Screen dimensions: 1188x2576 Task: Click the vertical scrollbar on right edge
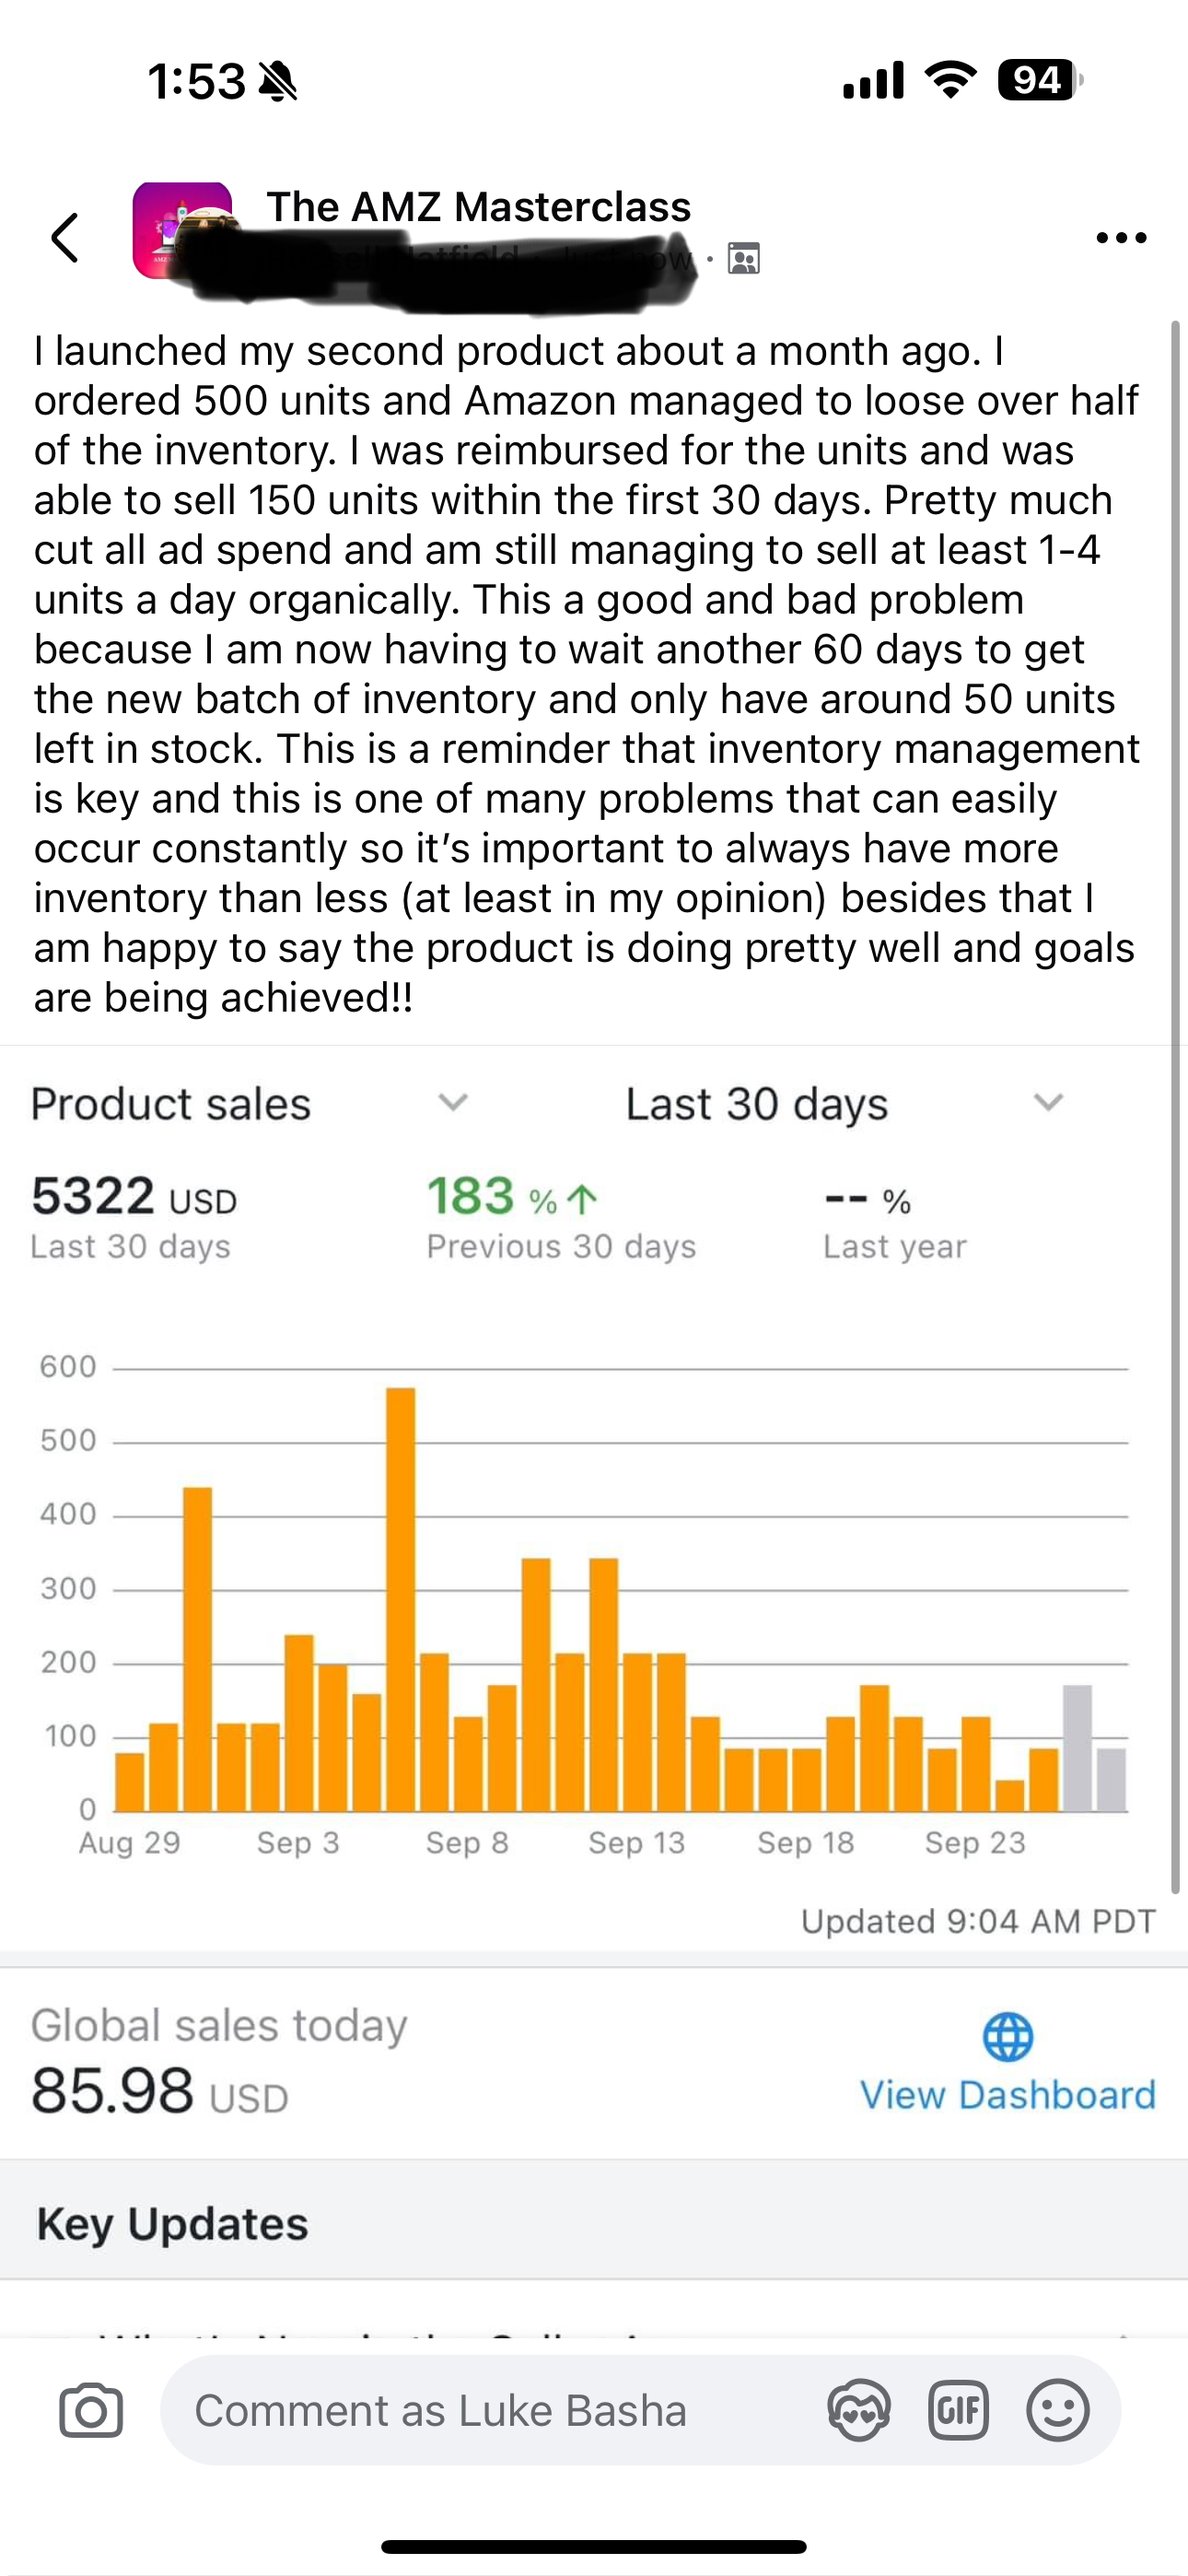pos(1176,1107)
